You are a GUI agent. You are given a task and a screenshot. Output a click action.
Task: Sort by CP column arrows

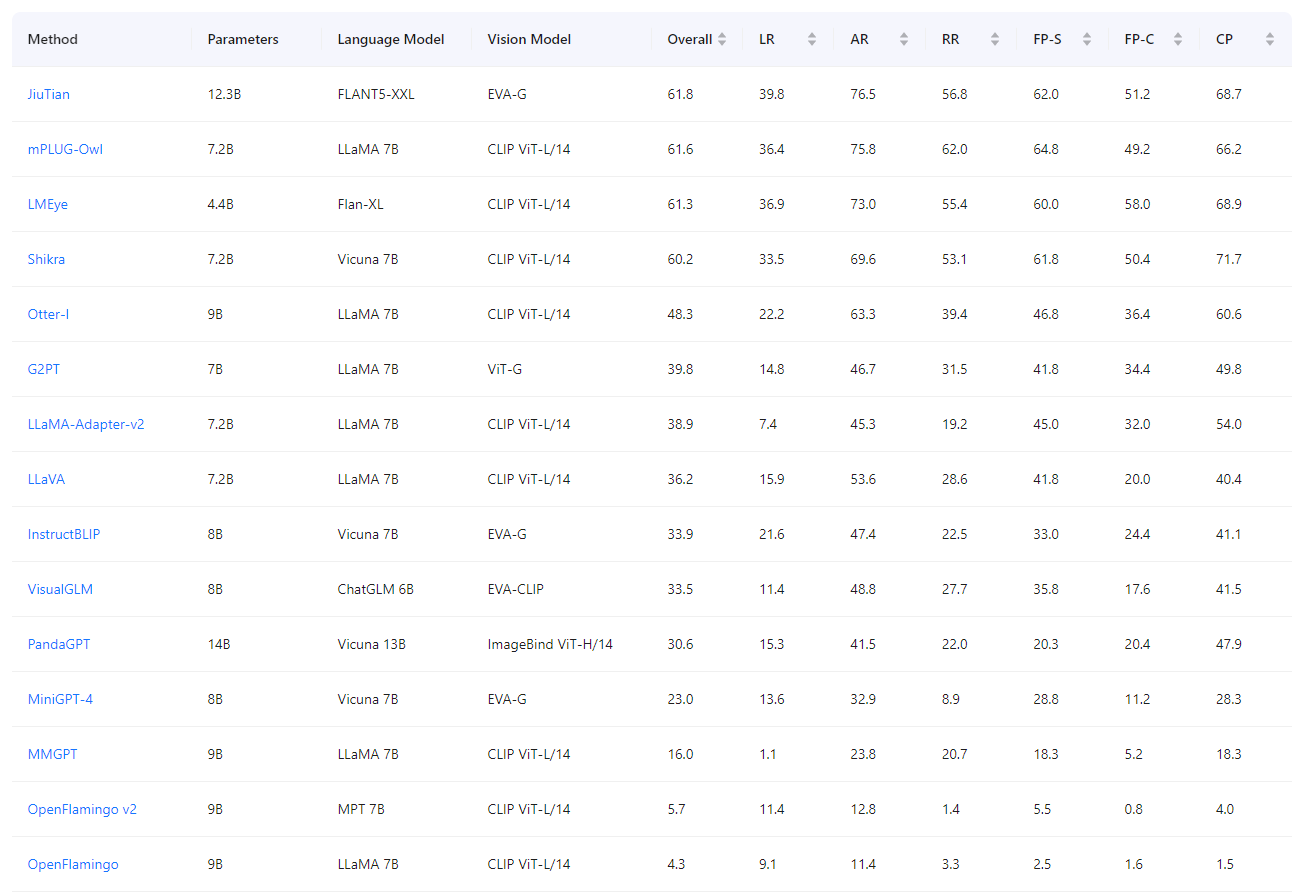click(x=1269, y=40)
